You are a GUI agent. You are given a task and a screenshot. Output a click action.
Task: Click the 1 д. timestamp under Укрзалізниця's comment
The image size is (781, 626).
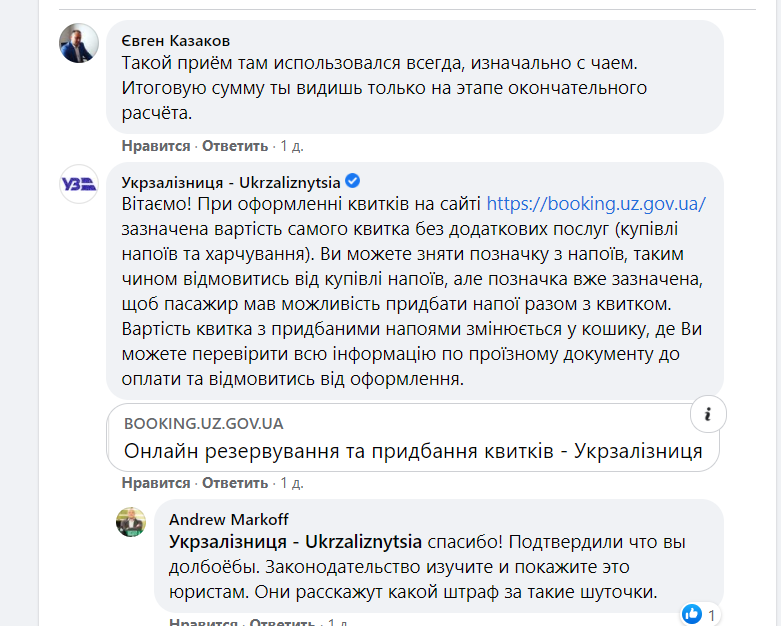pos(291,483)
